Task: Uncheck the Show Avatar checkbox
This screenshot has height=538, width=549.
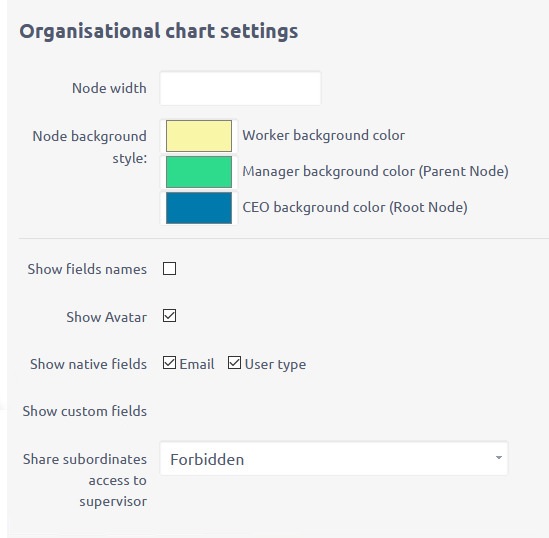Action: (169, 316)
